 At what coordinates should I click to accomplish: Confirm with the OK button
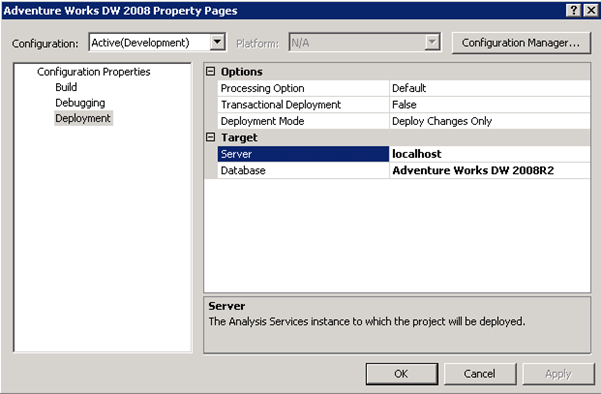point(402,374)
